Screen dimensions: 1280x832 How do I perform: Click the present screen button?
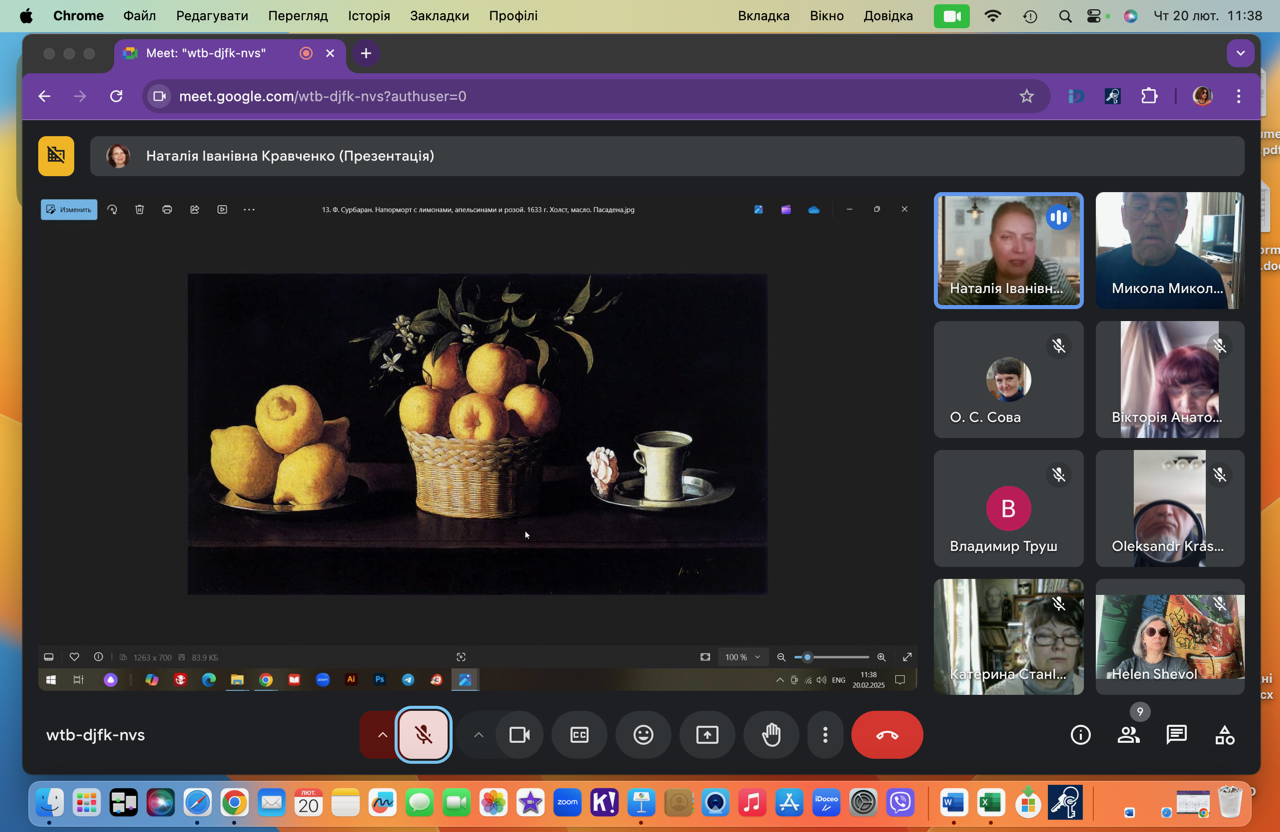click(707, 735)
